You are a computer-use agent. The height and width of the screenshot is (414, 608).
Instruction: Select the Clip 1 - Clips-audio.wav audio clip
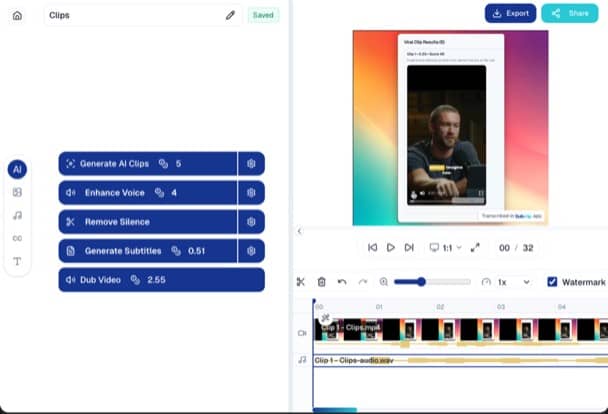tap(460, 361)
